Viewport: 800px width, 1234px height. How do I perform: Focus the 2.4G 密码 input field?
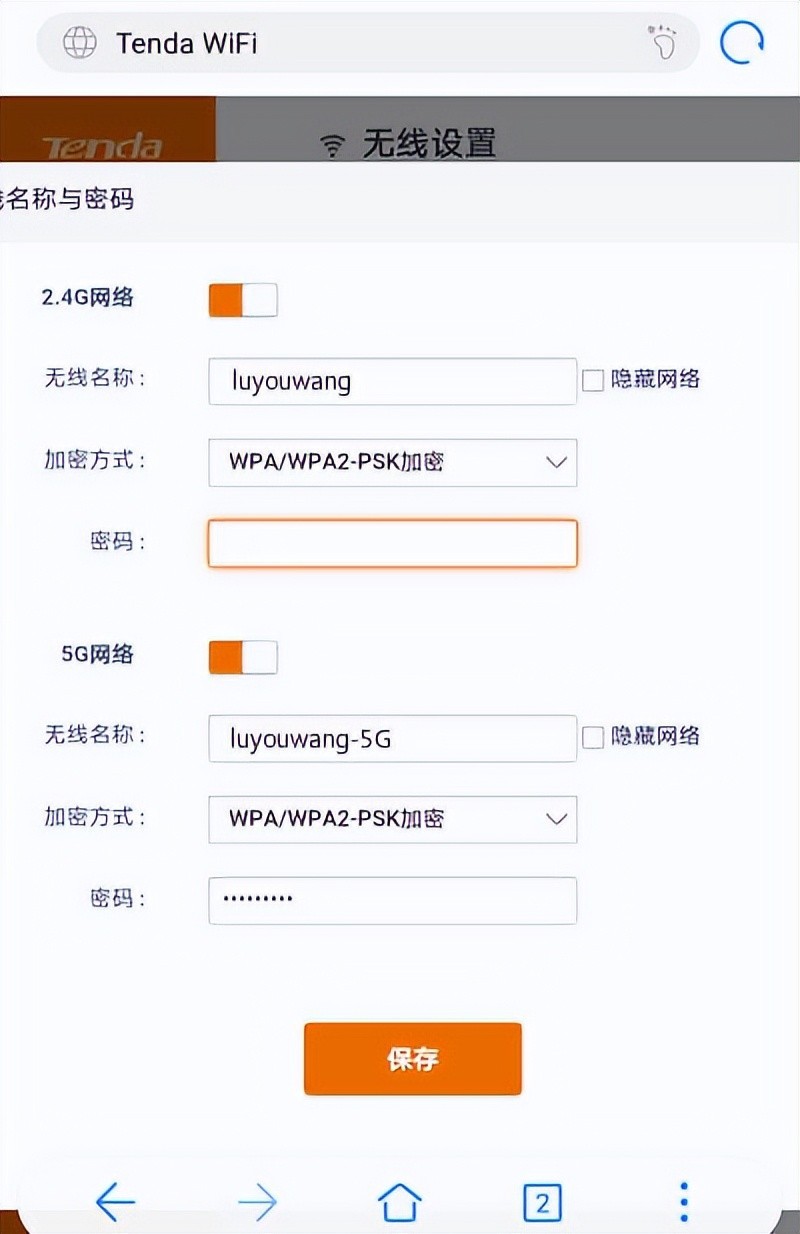pos(392,543)
